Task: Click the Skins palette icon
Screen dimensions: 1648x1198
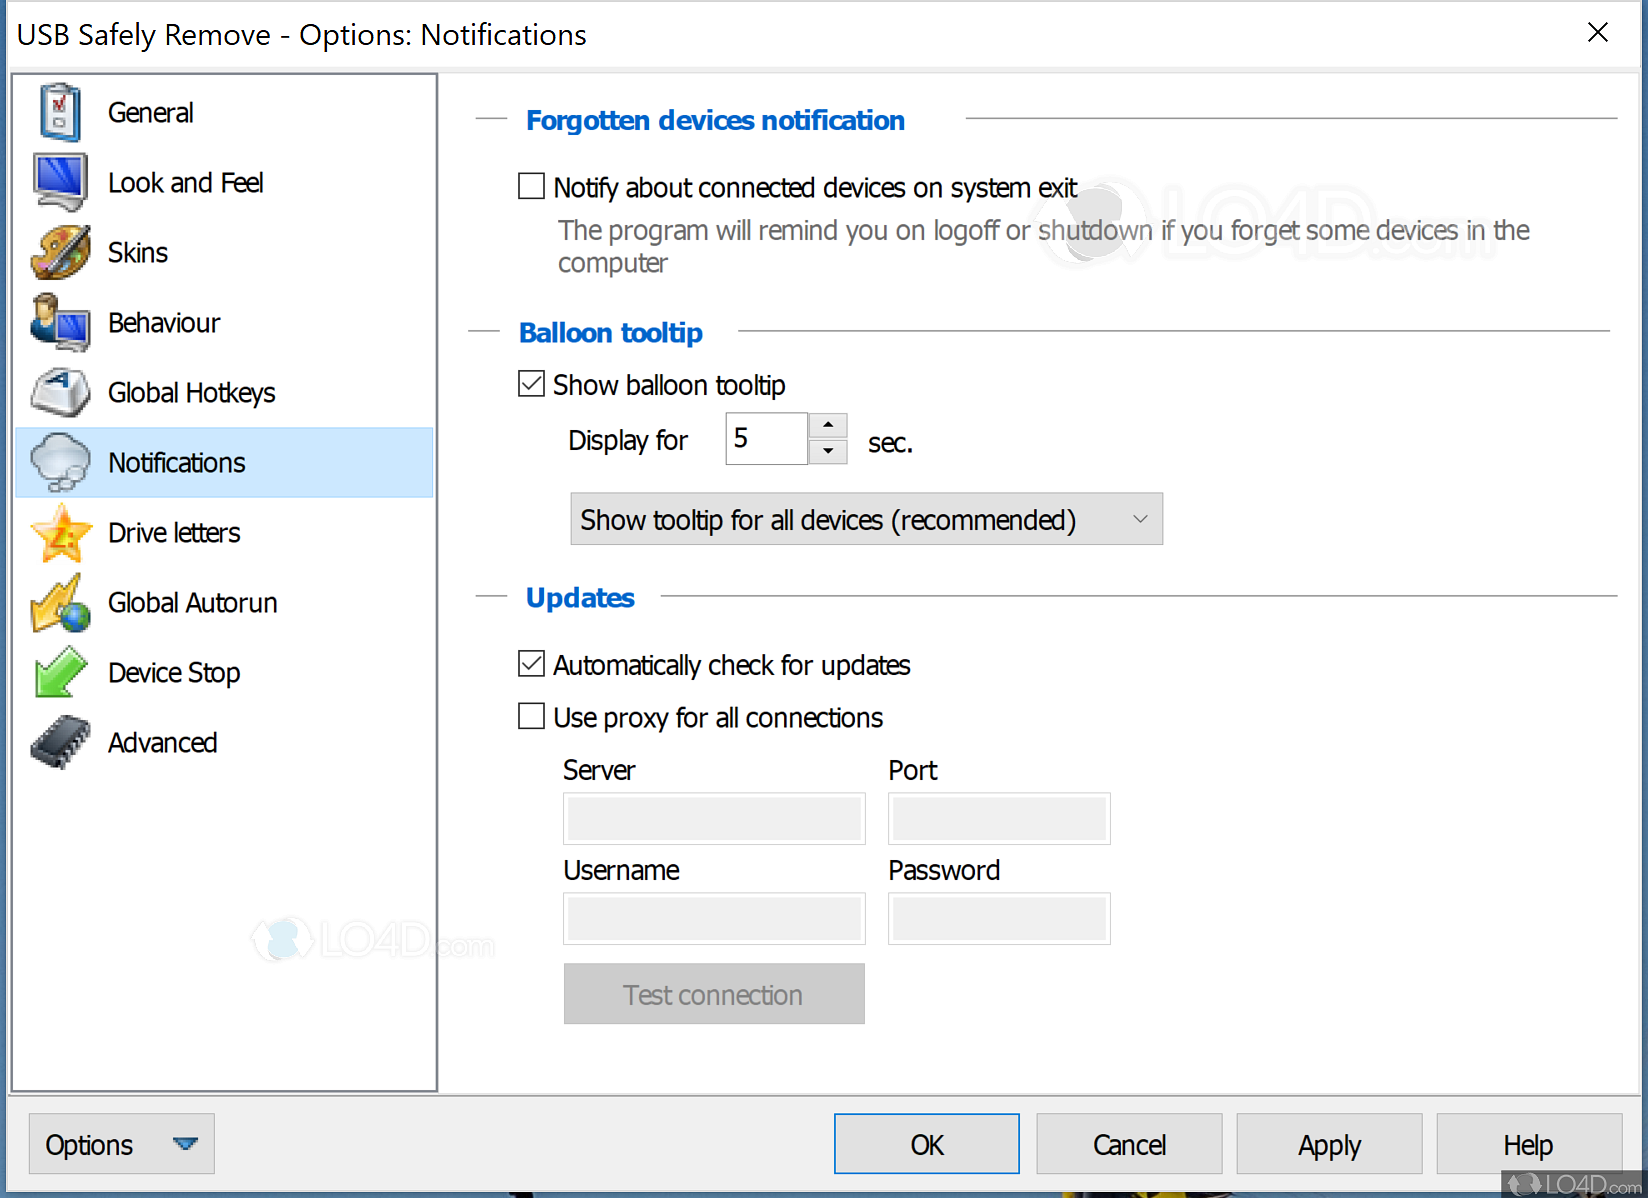Action: [60, 252]
